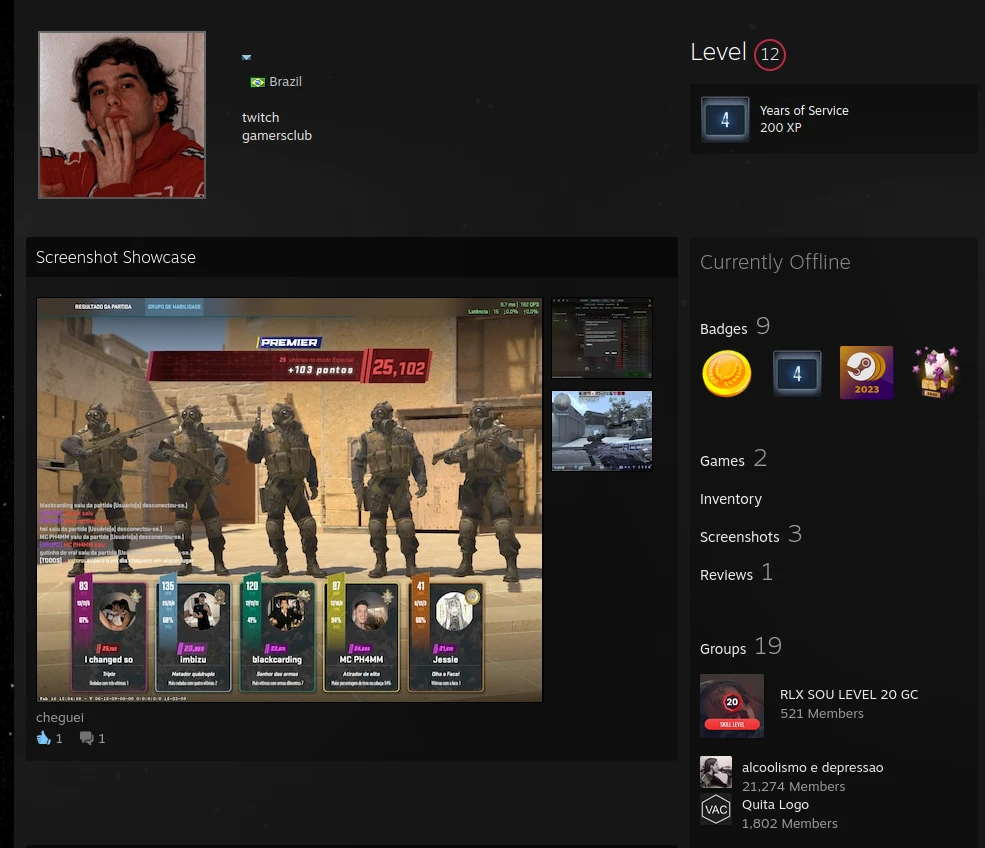Click the Quita Logo VAC group icon
Image resolution: width=985 pixels, height=848 pixels.
pyautogui.click(x=716, y=809)
